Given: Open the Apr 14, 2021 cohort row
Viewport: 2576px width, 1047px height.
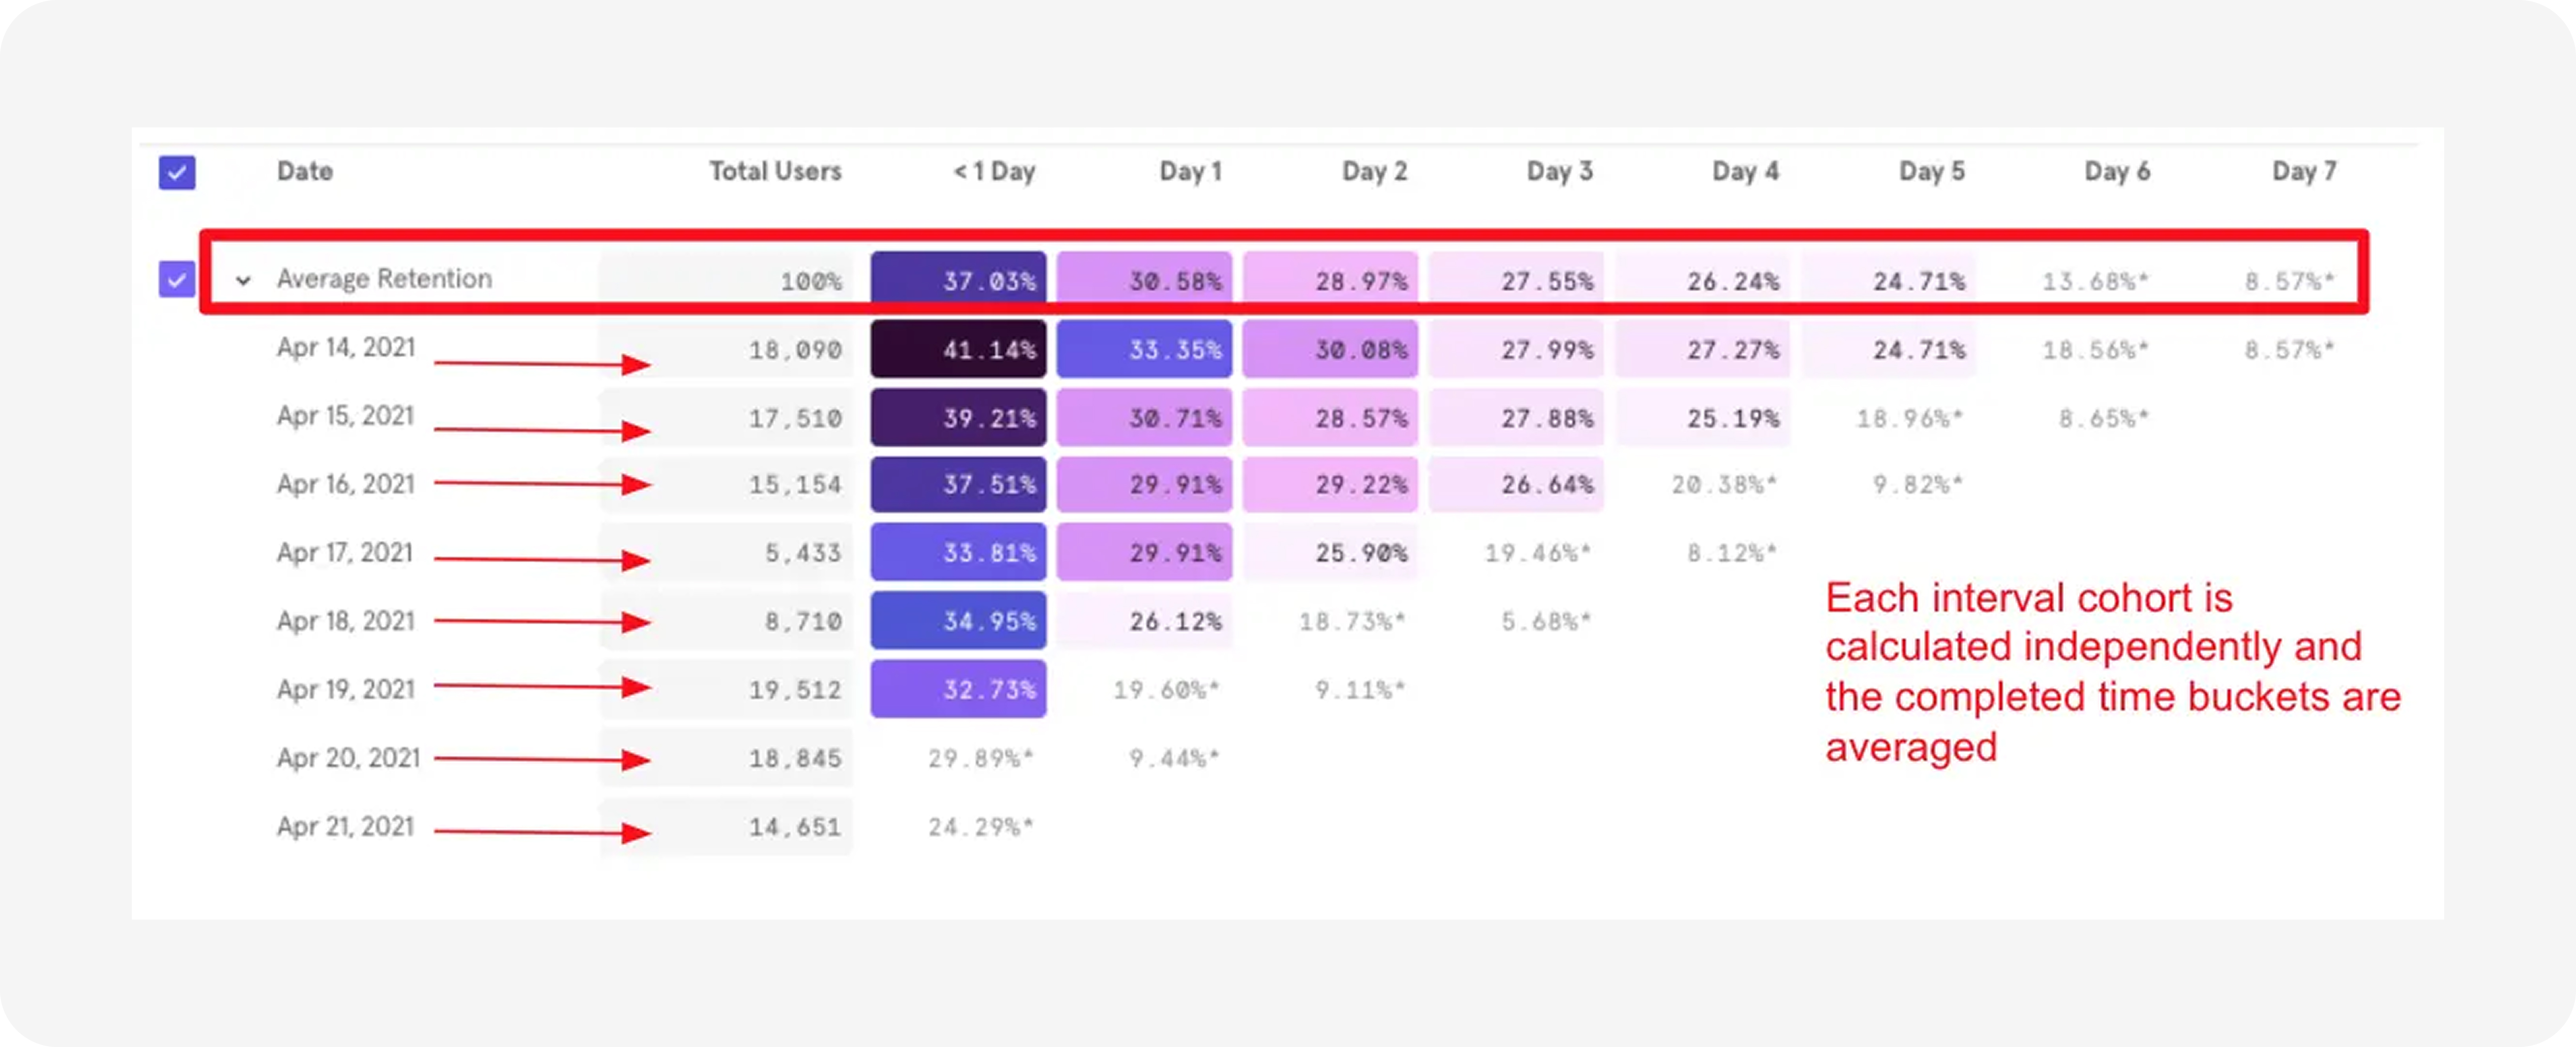Looking at the screenshot, I should click(x=346, y=347).
